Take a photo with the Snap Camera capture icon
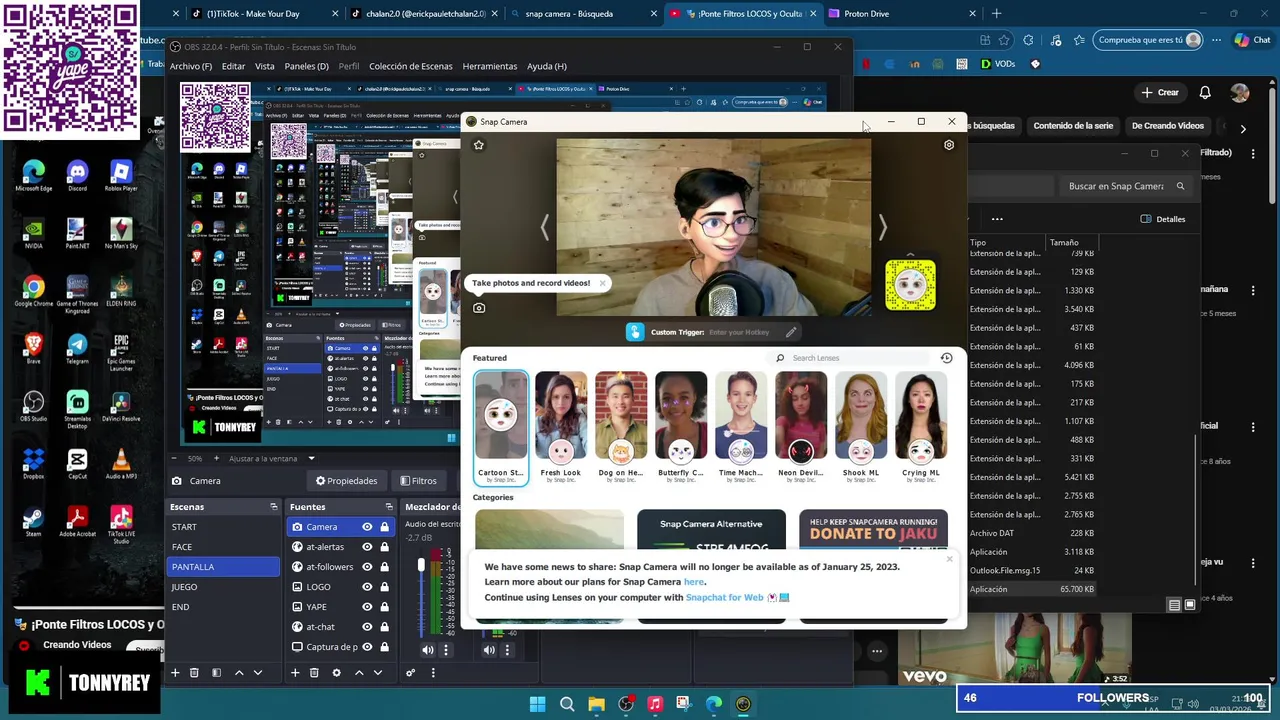Image resolution: width=1280 pixels, height=720 pixels. coord(479,308)
